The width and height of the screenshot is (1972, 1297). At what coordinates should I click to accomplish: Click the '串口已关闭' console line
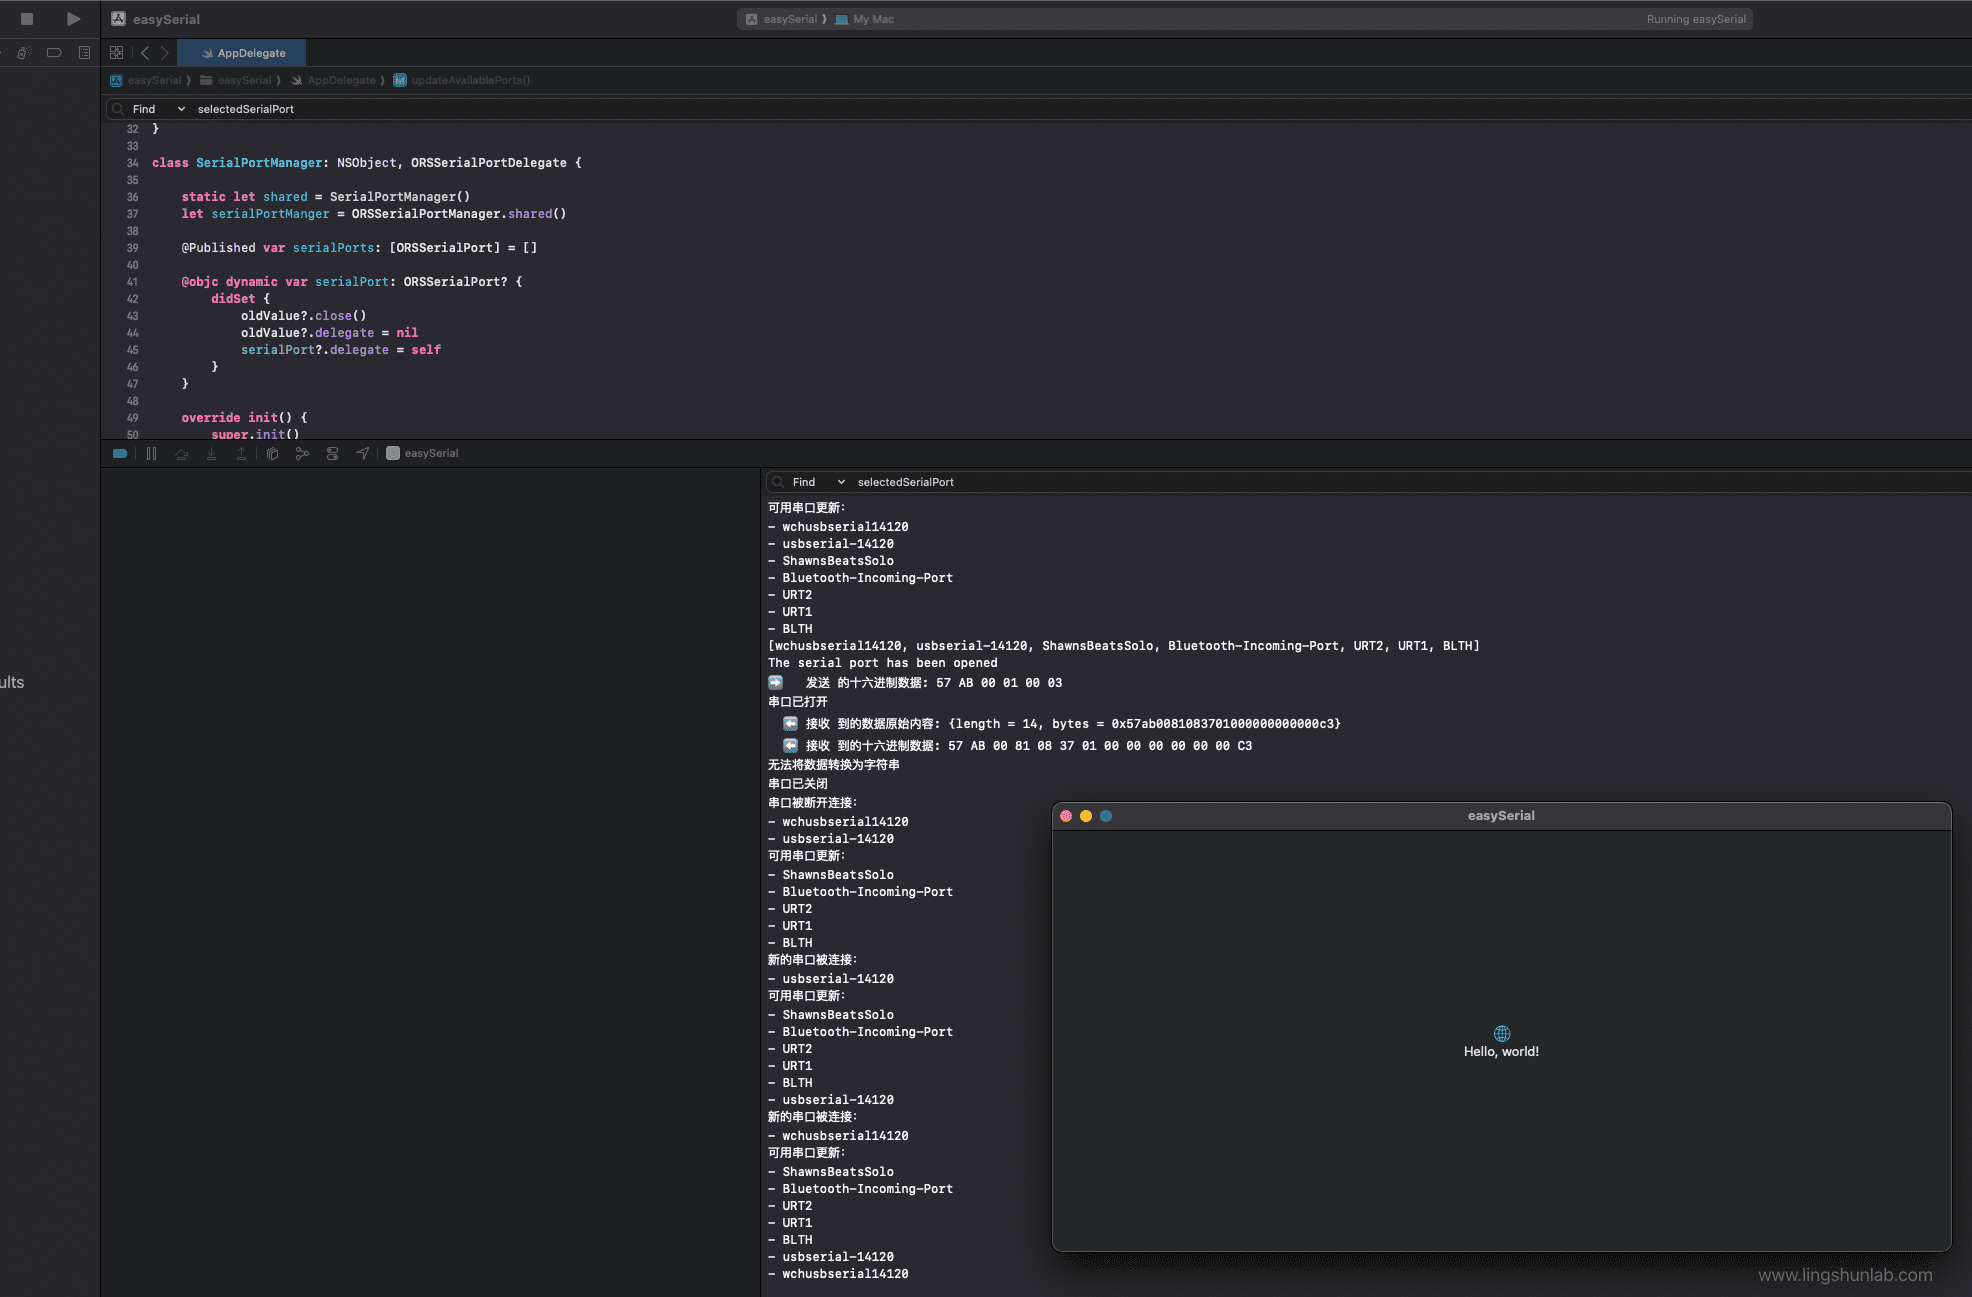pyautogui.click(x=797, y=784)
